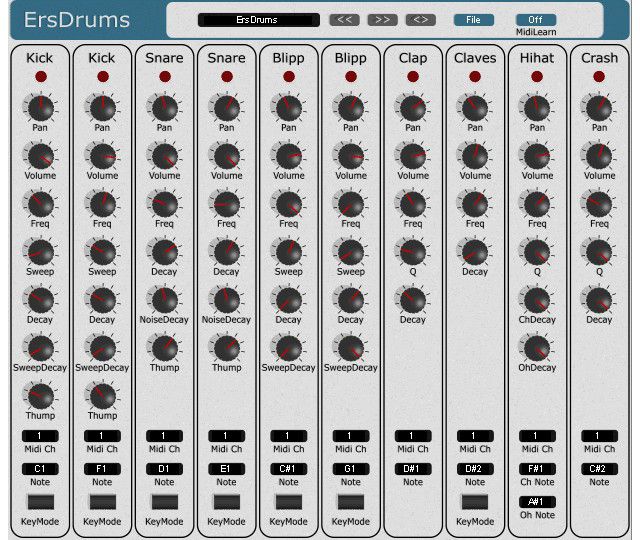Click the first Blipp SweepDecay knob
Viewport: 640px width, 540px height.
click(x=289, y=348)
